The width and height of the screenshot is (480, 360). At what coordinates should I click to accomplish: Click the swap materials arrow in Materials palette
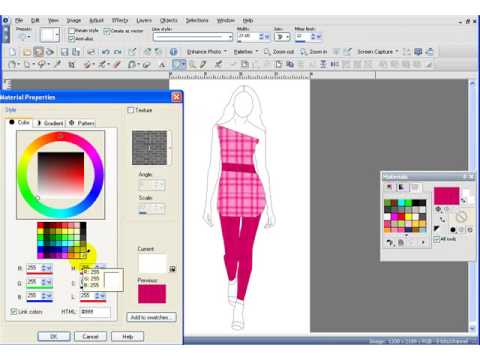(x=463, y=201)
